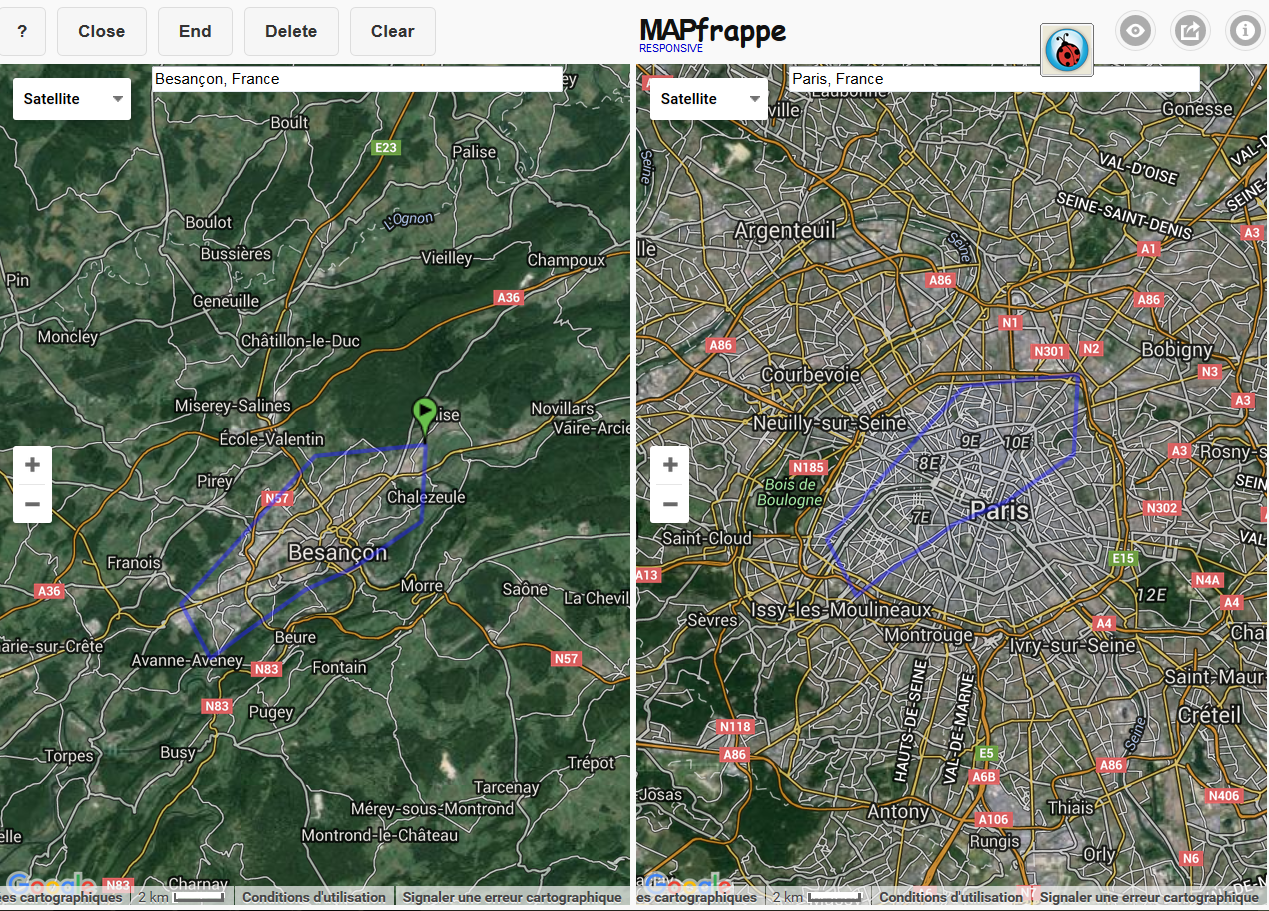Click the Close shape button
Image resolution: width=1269 pixels, height=911 pixels.
click(102, 31)
